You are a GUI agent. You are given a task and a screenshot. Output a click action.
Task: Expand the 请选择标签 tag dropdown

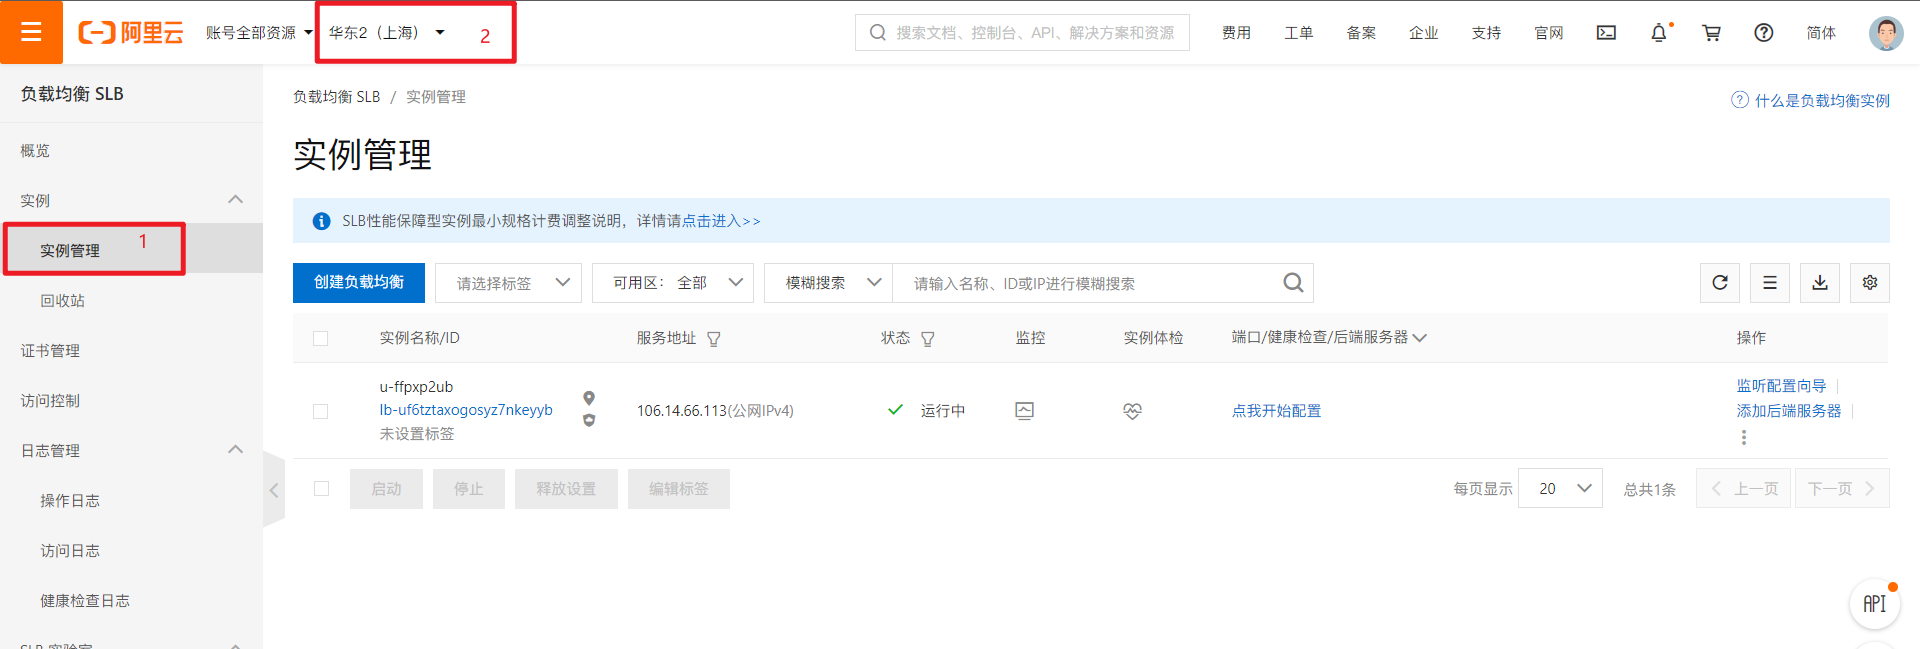[508, 283]
